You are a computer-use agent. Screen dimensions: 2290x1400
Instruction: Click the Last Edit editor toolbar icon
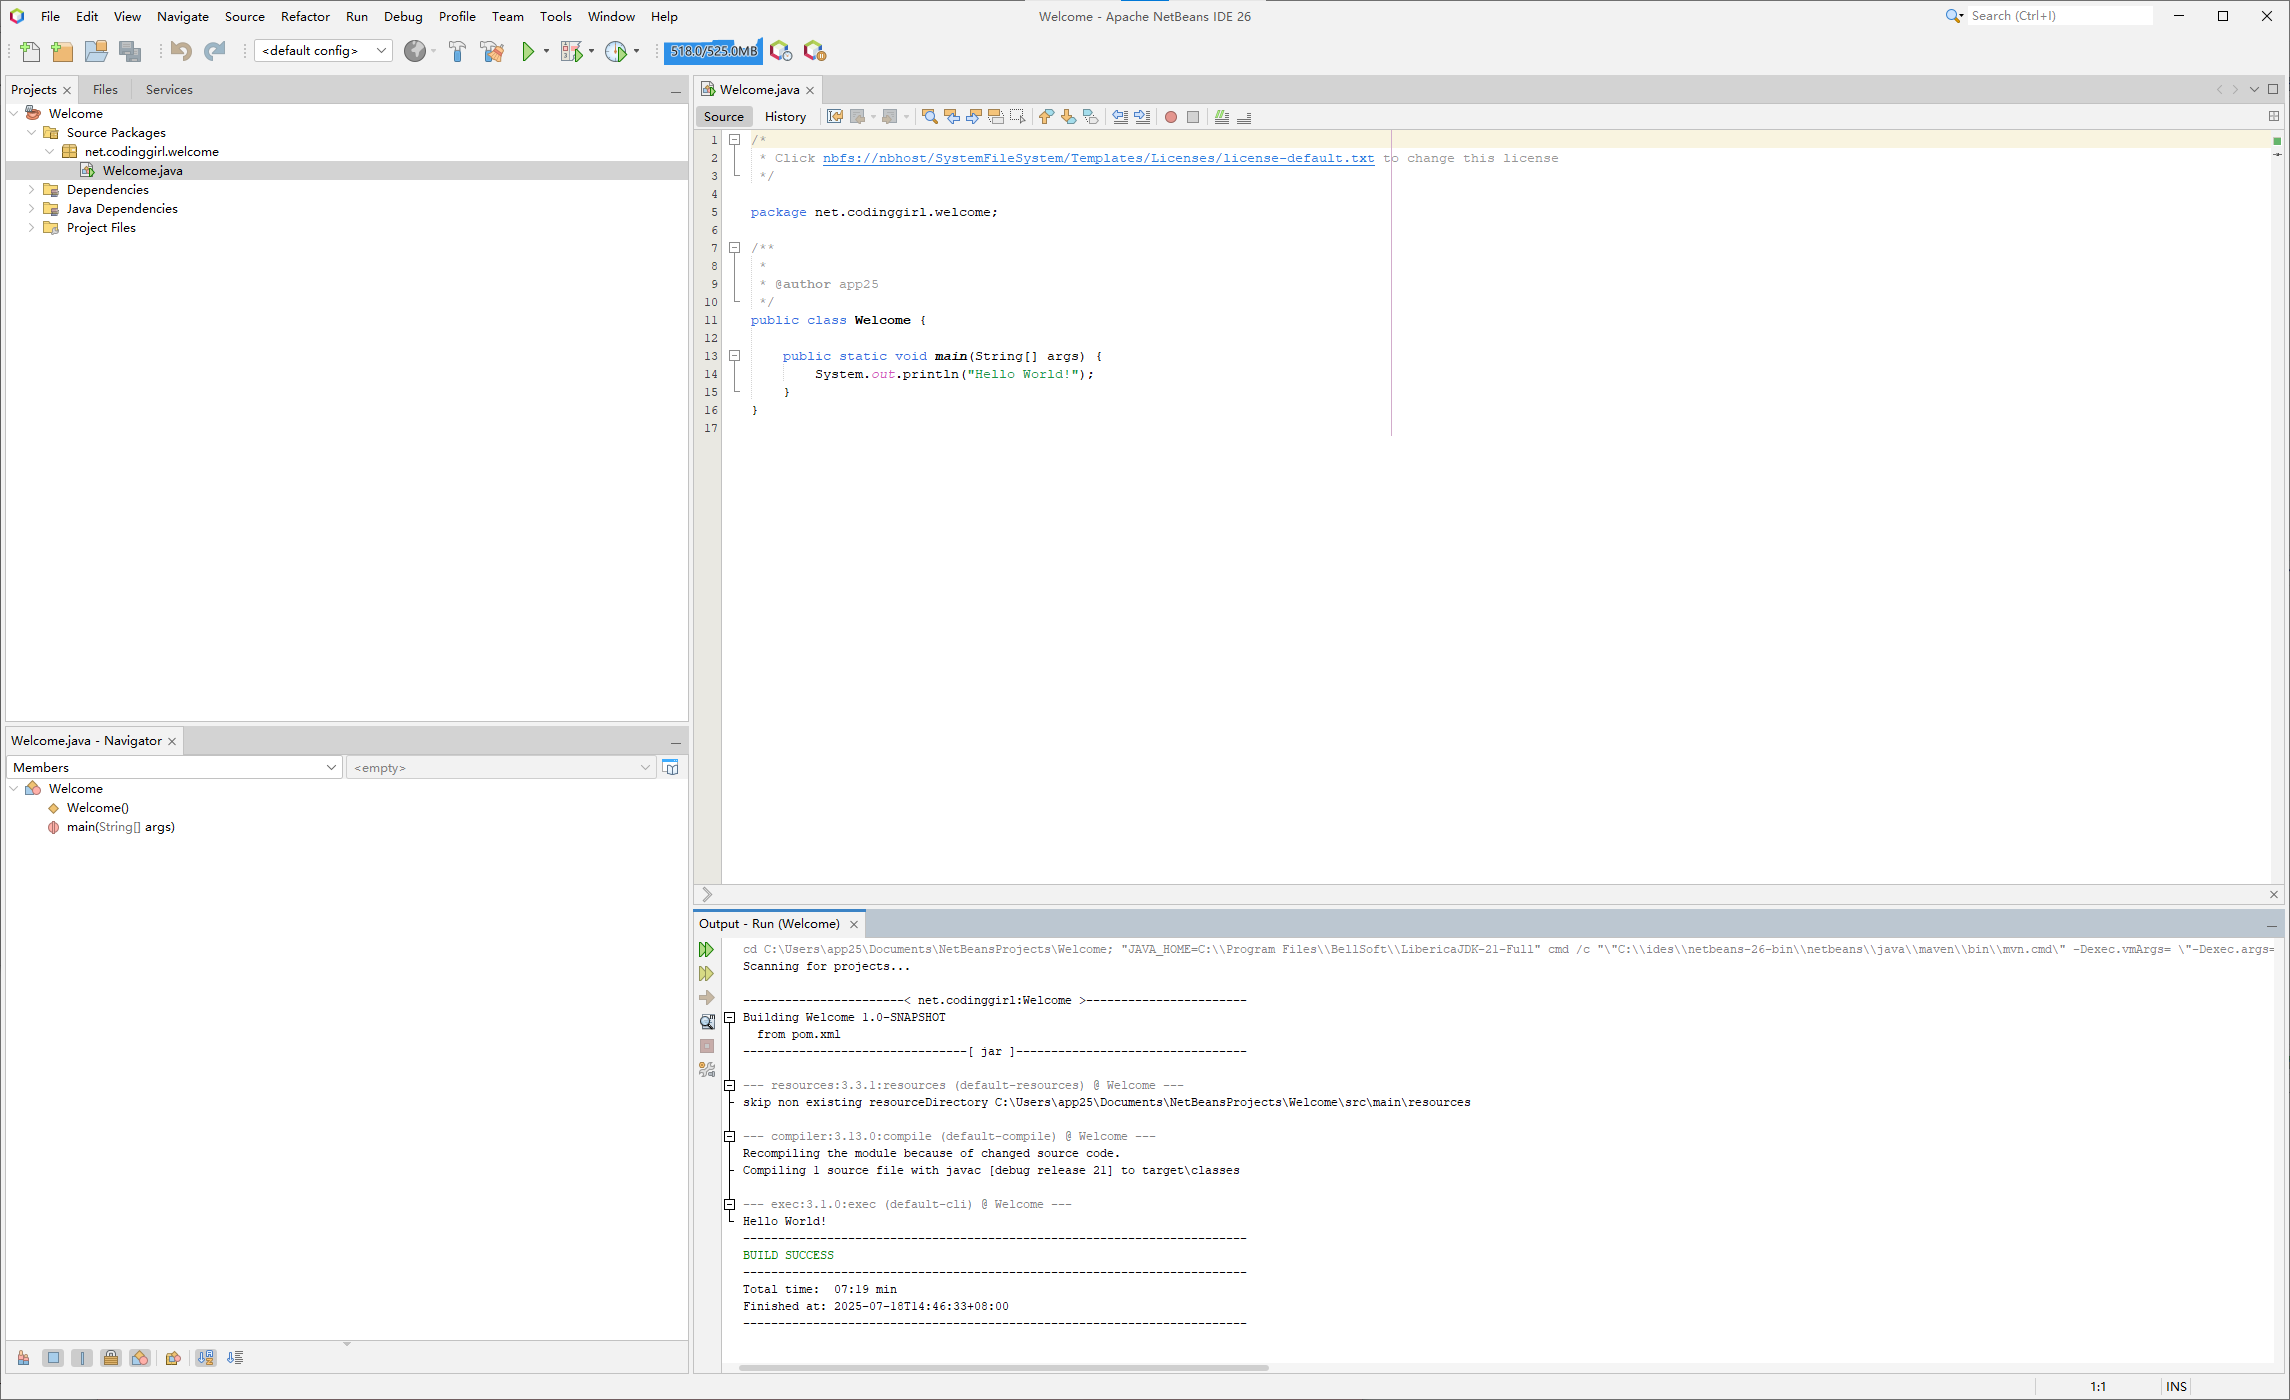point(835,117)
